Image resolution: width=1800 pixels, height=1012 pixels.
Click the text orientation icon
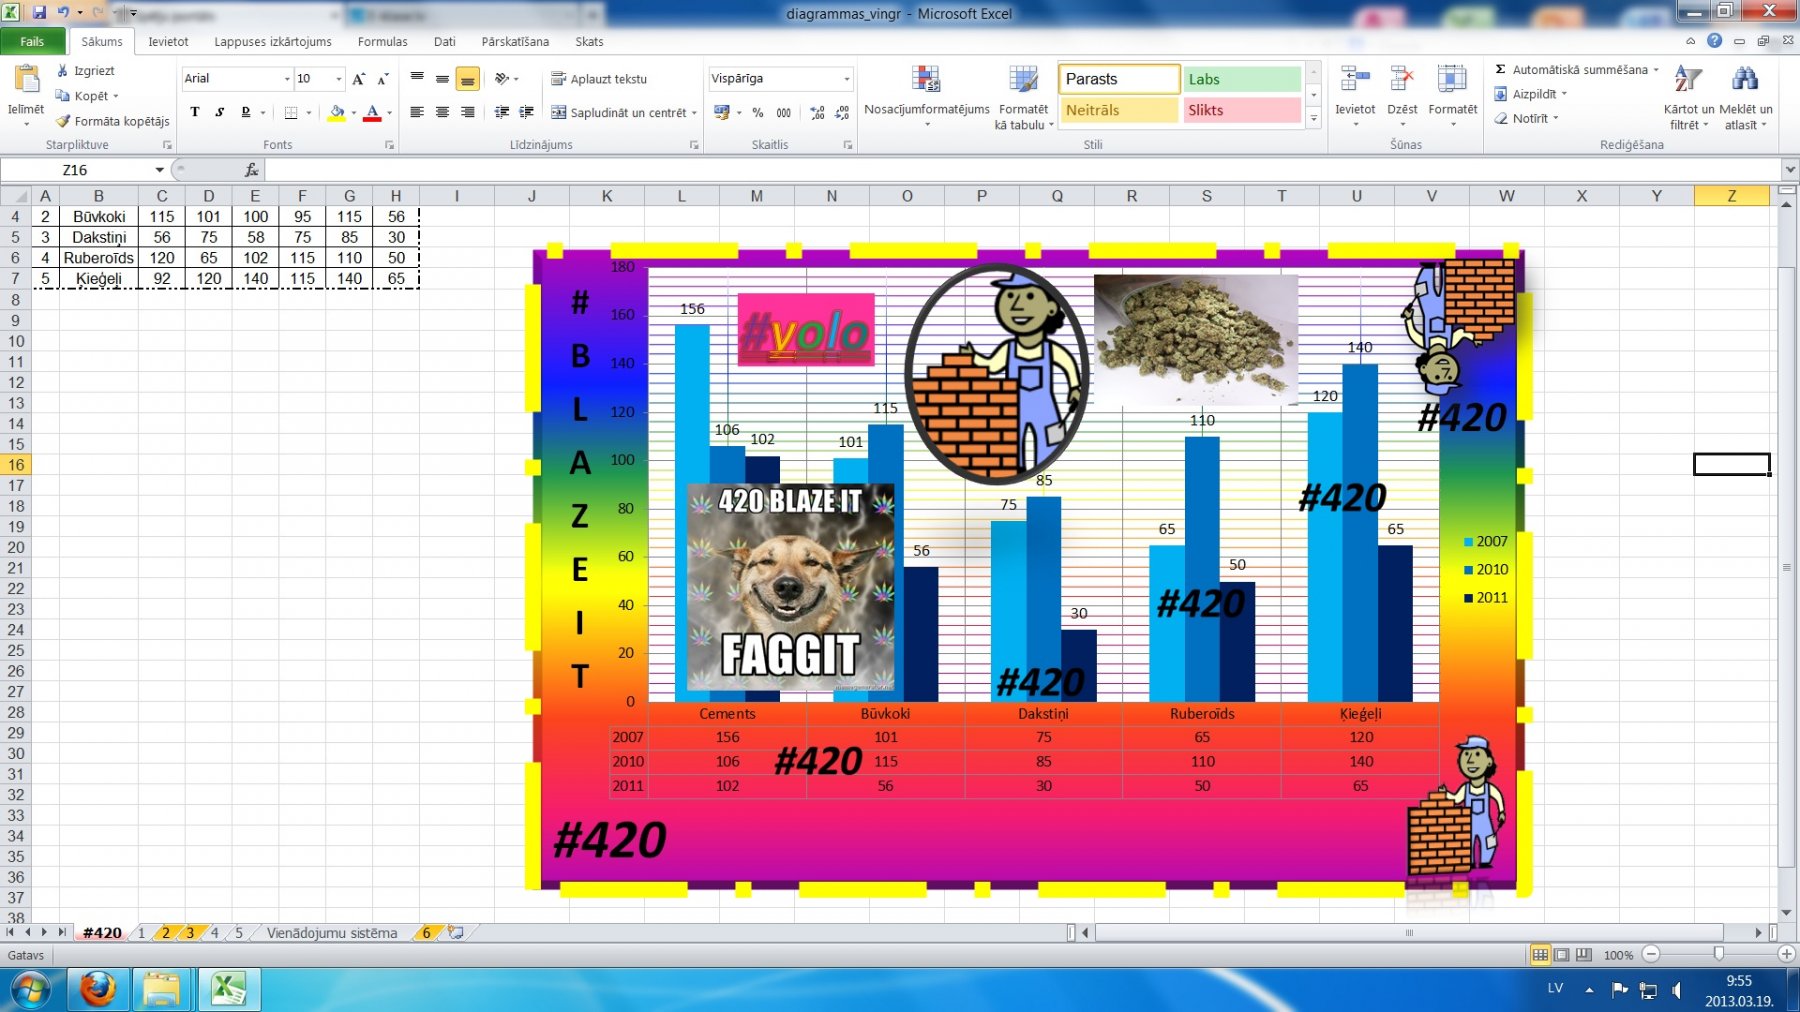click(x=503, y=79)
